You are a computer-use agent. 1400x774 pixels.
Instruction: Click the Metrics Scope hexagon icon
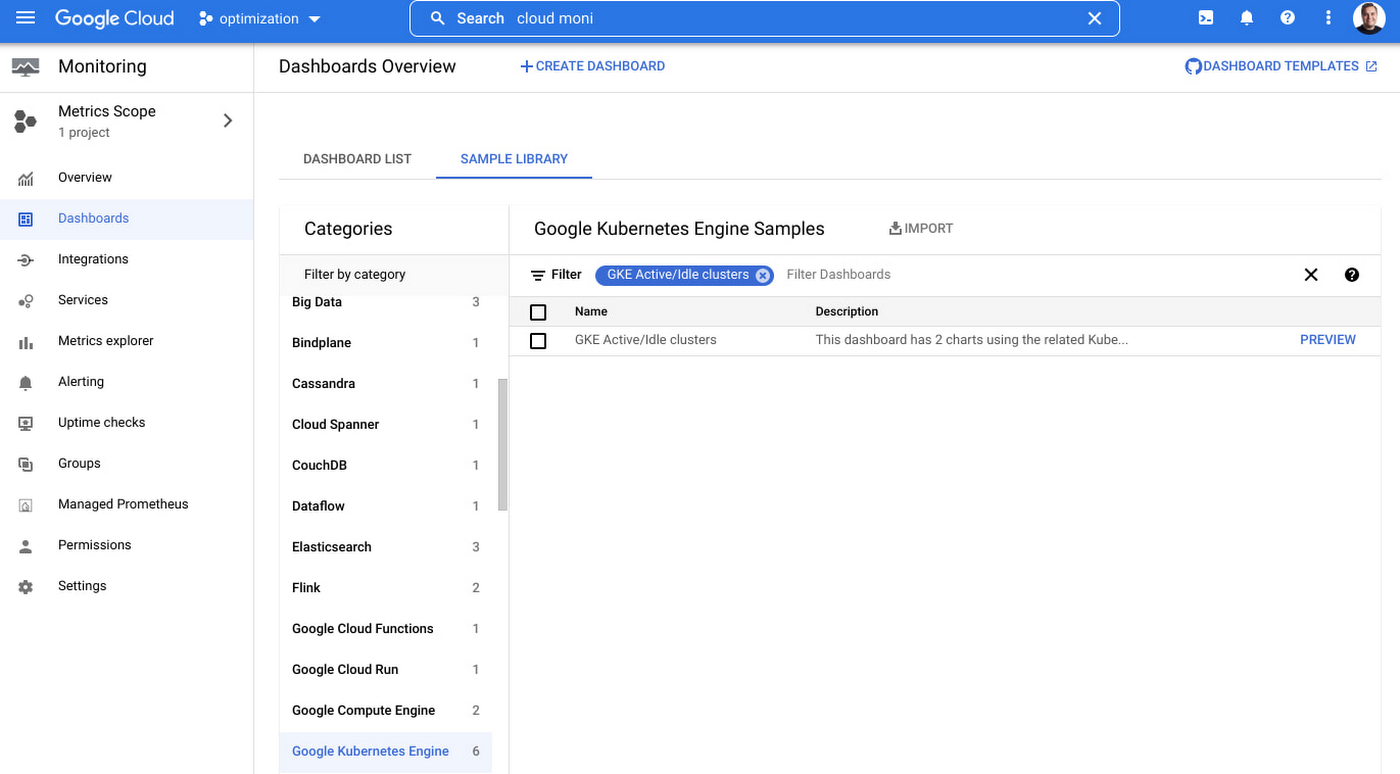coord(25,121)
